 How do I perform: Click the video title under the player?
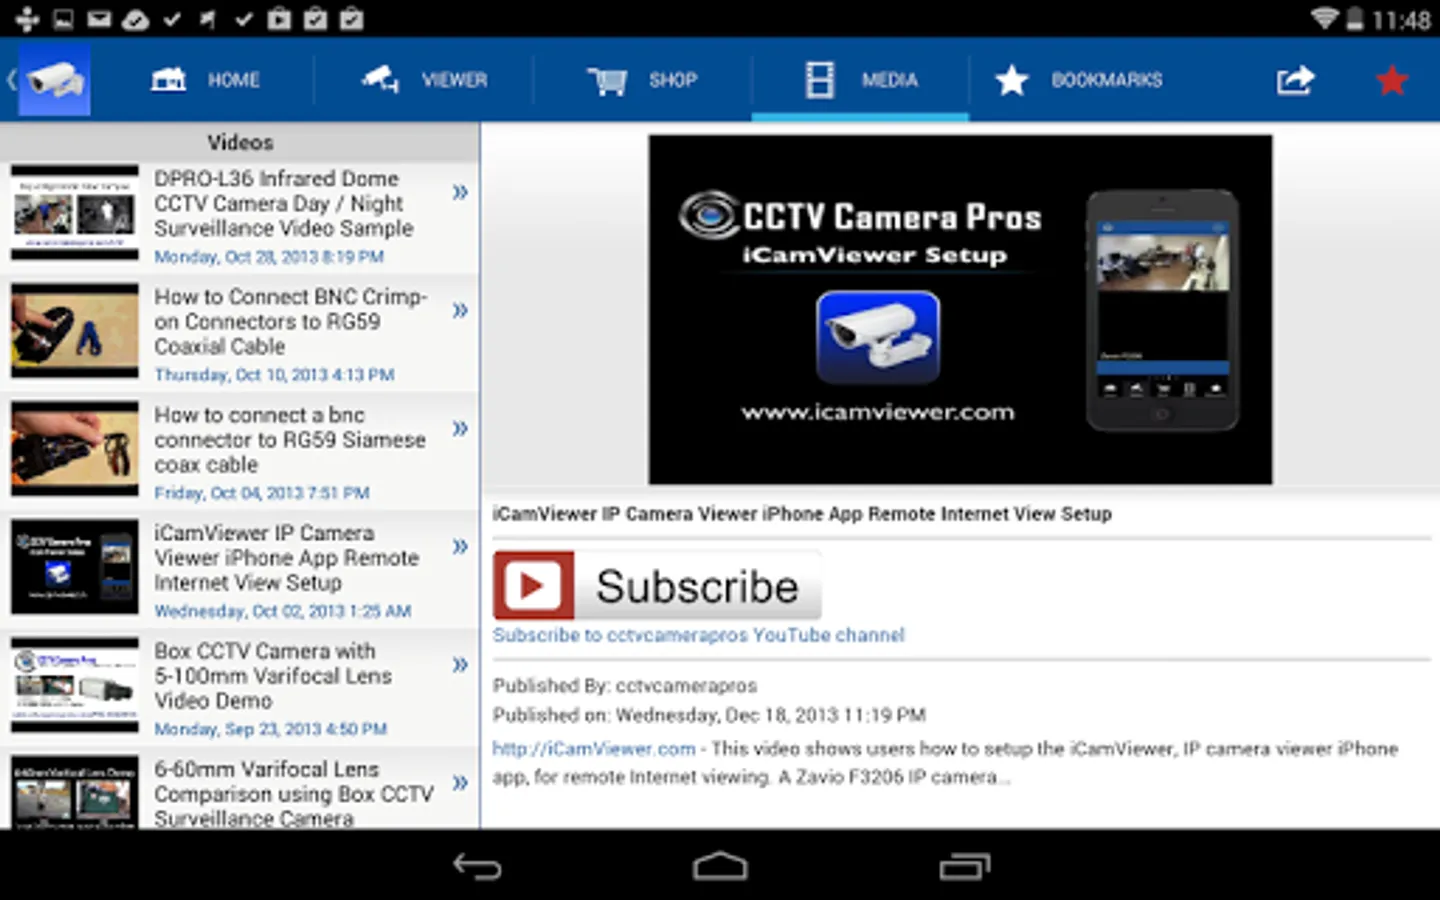[802, 514]
